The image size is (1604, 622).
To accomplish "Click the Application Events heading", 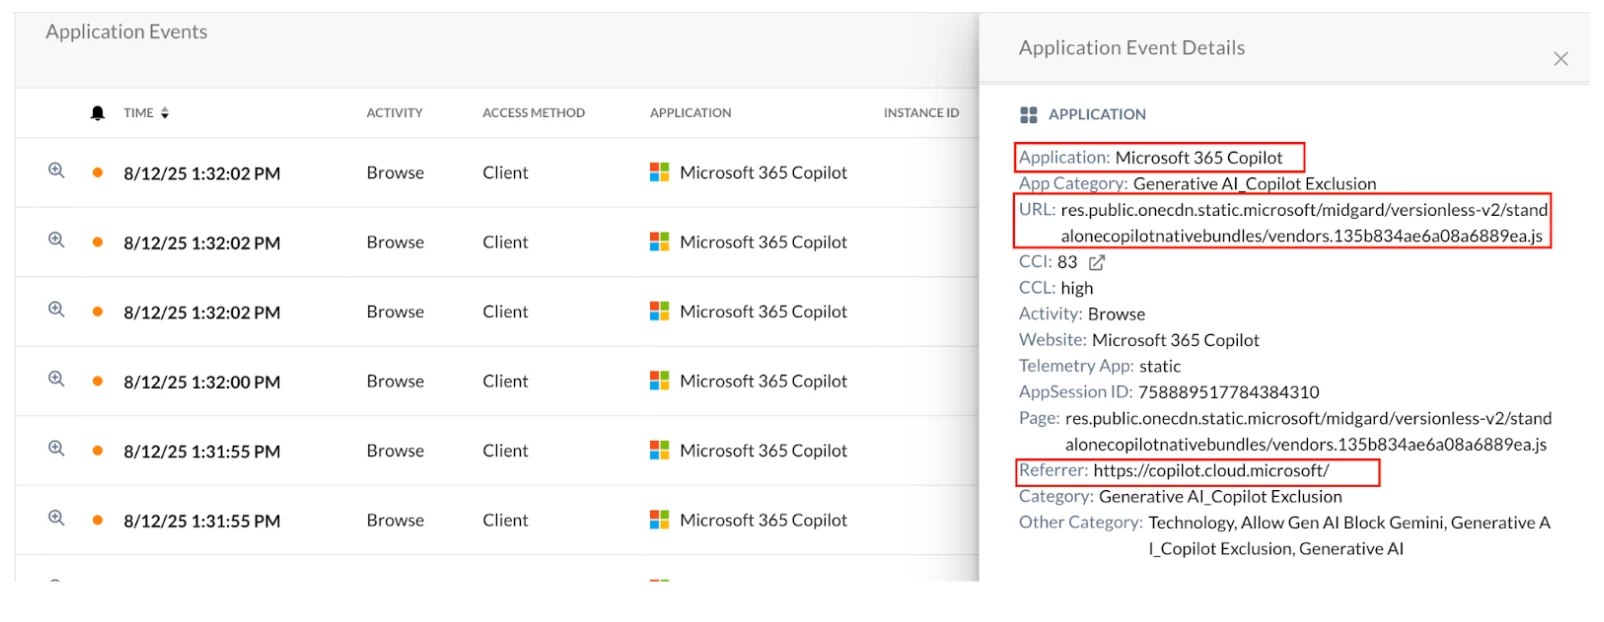I will pos(126,32).
